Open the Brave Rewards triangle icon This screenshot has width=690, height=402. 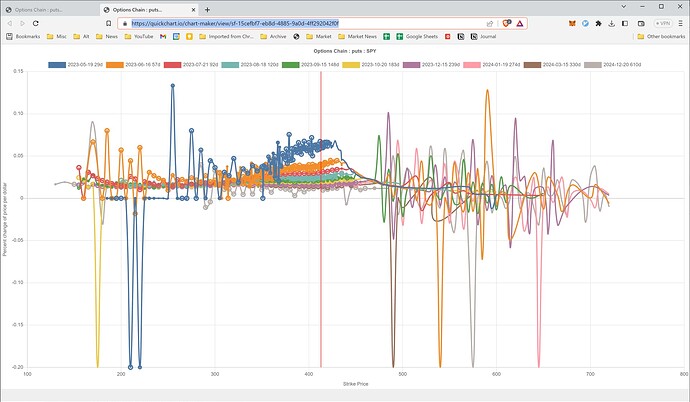click(x=520, y=23)
